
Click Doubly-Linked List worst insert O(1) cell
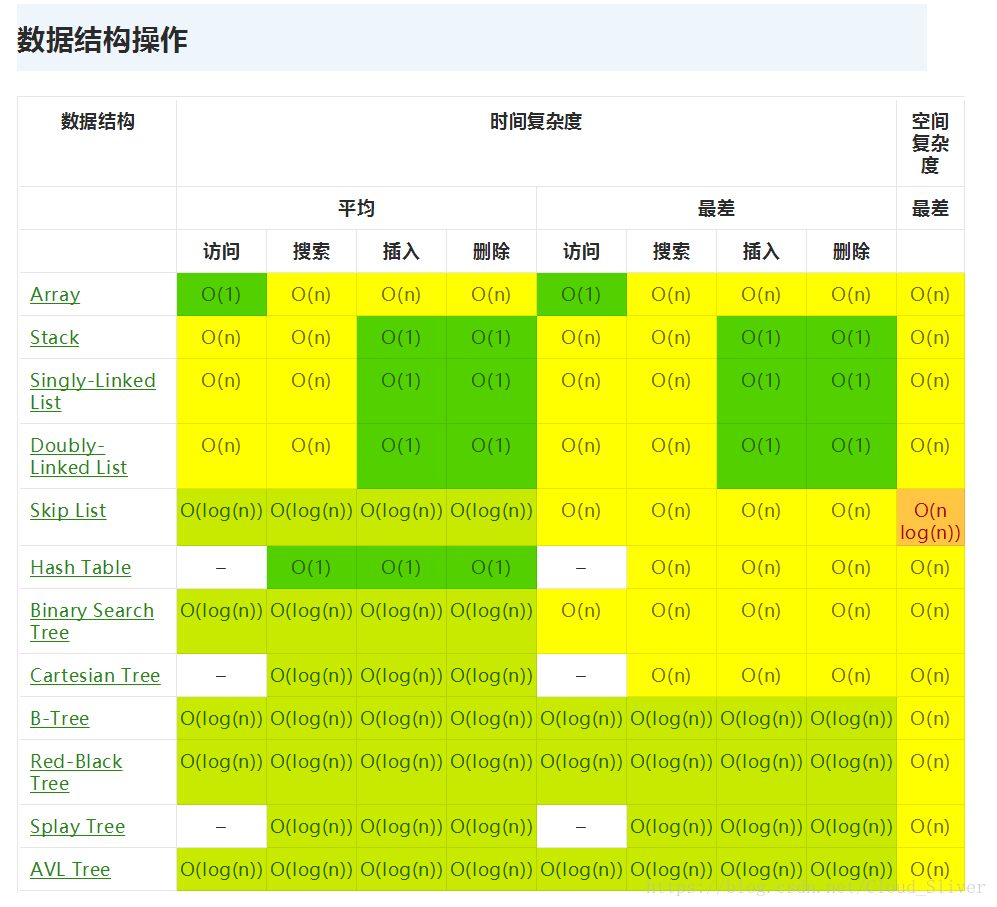761,456
